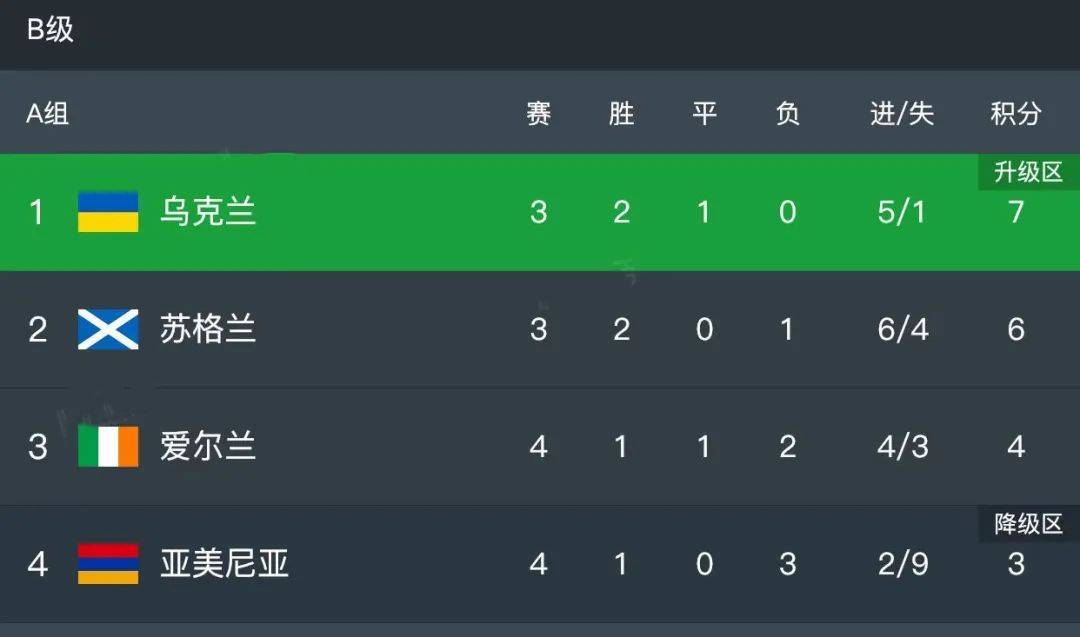Viewport: 1080px width, 637px height.
Task: Click the 升级区 promotion badge
Action: 1029,172
